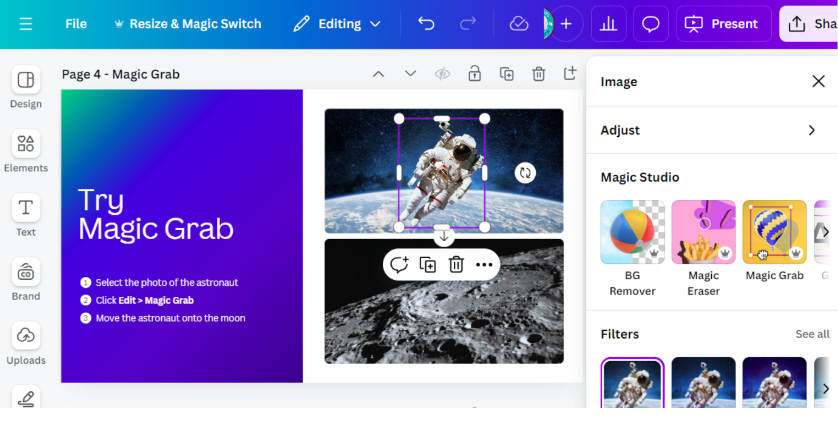Add a collaborator with plus button
The image size is (838, 424).
[x=566, y=24]
